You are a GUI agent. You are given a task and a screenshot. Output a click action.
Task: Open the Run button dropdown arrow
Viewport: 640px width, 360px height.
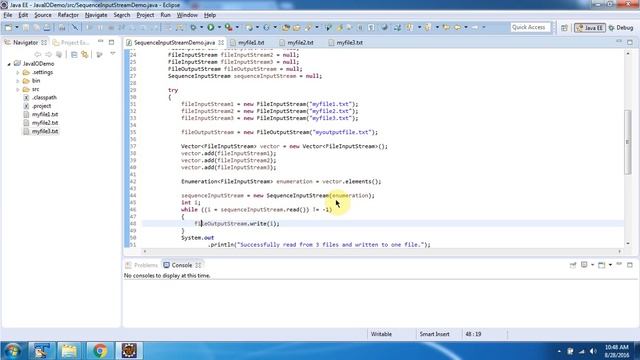click(219, 27)
